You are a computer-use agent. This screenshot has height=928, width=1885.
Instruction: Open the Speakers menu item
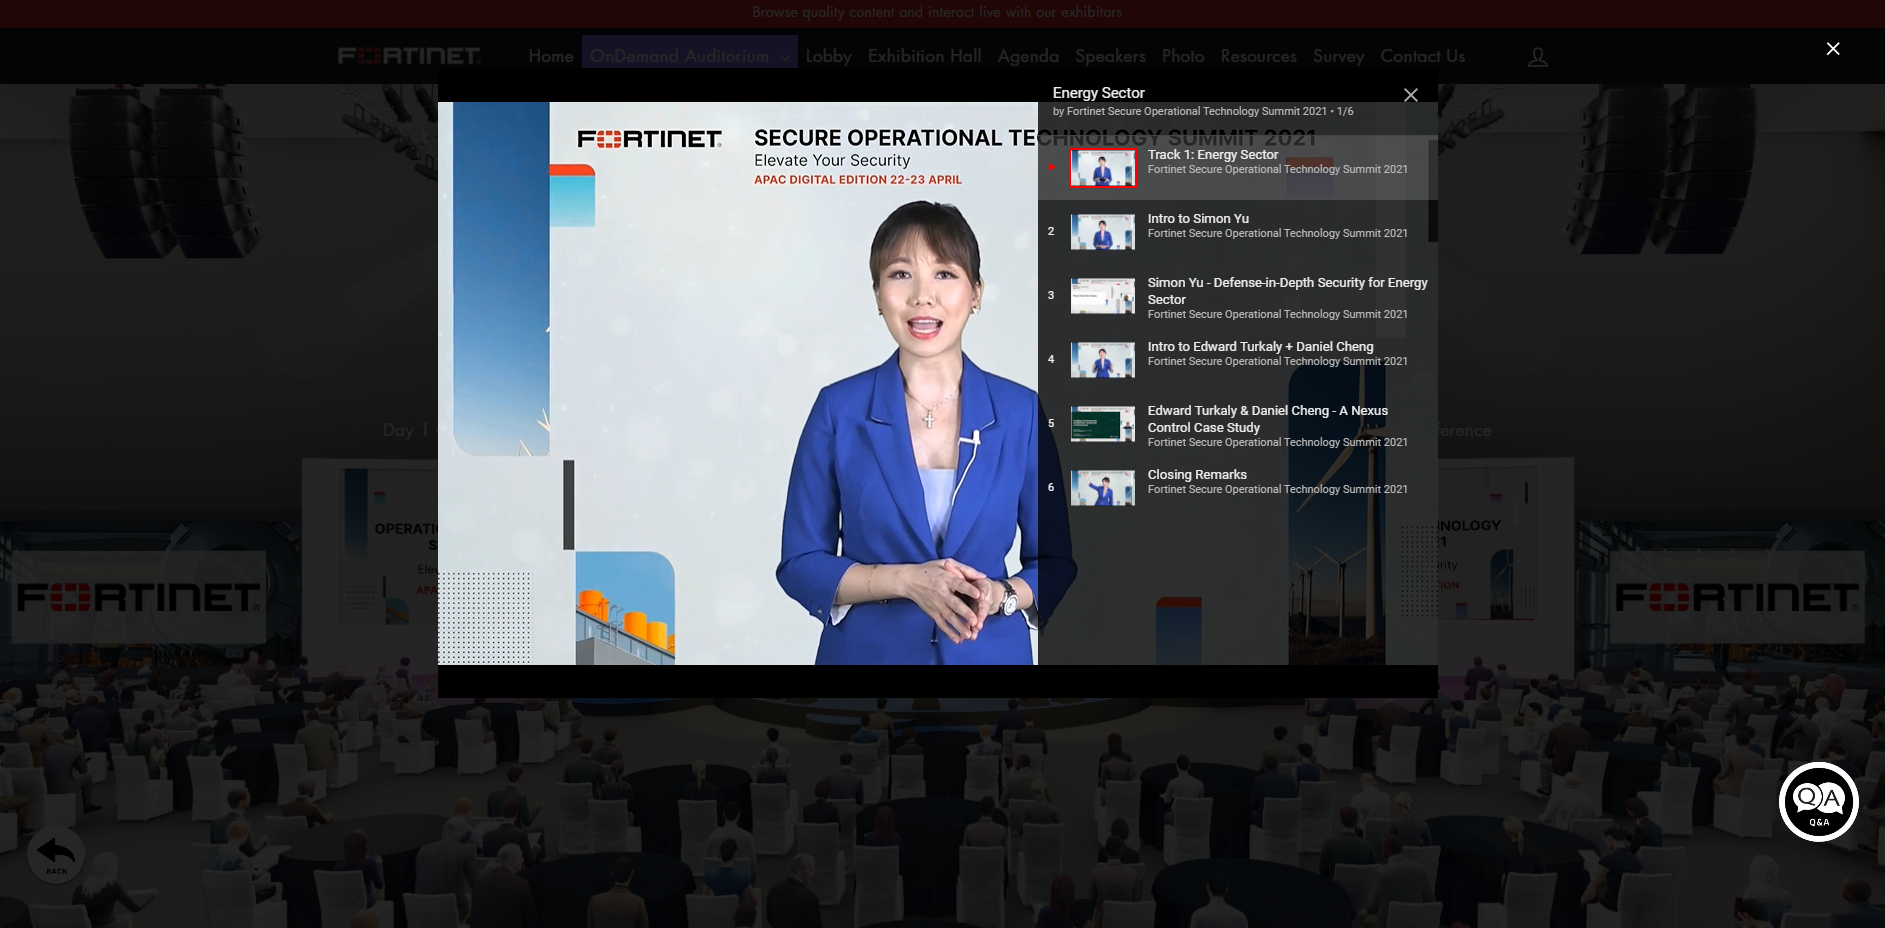1110,56
